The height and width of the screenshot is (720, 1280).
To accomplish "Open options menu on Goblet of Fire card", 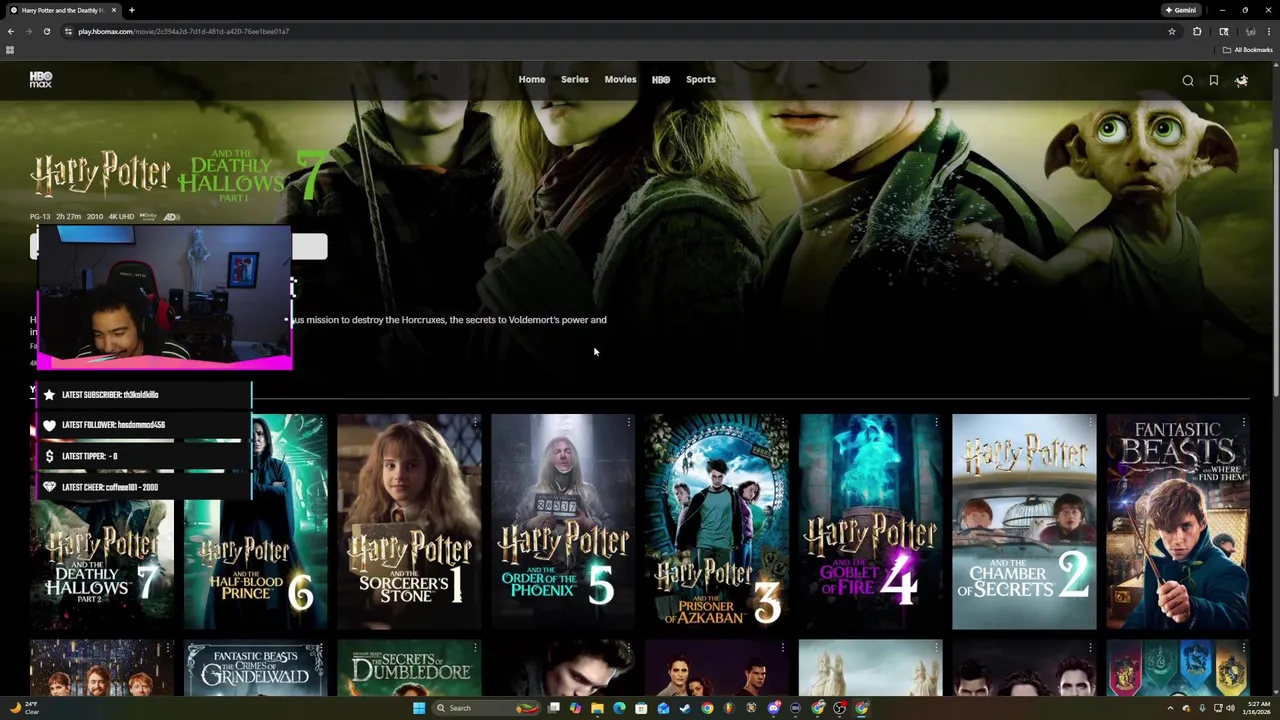I will coord(936,423).
